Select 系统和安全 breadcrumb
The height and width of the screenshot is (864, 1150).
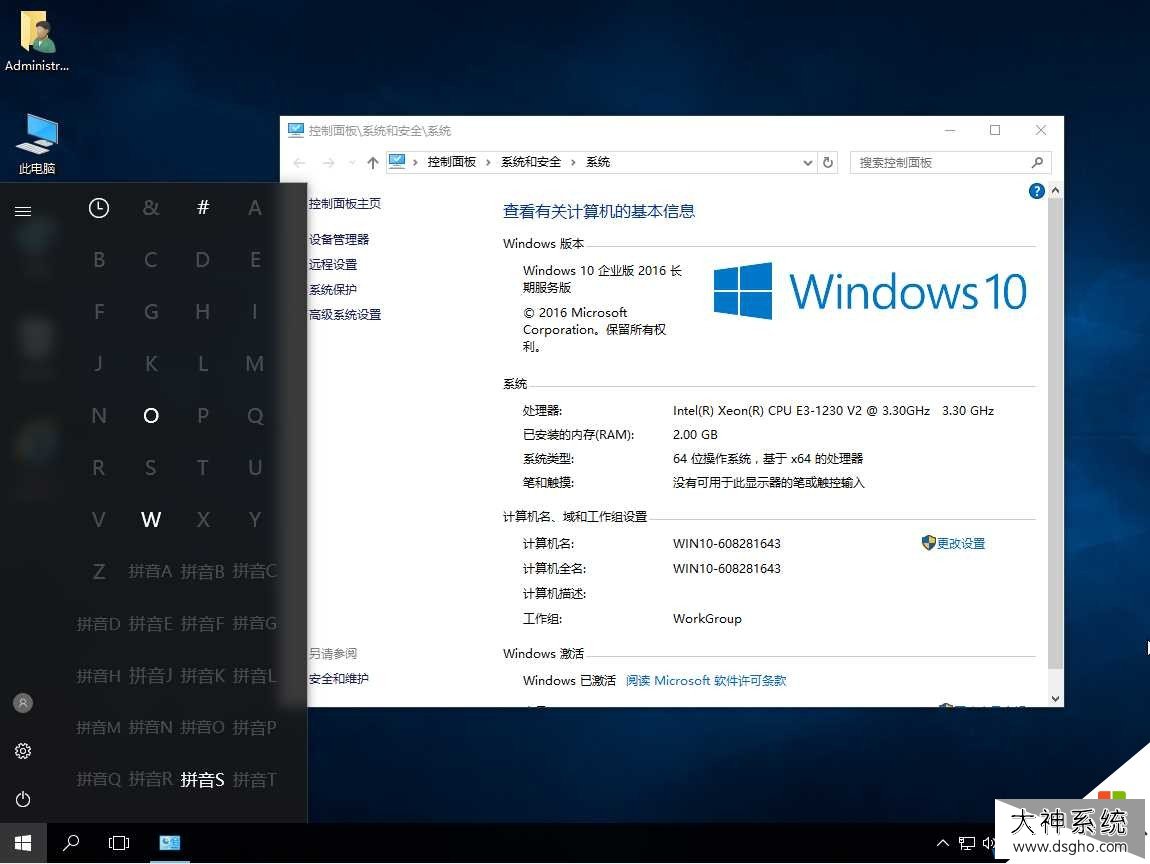pos(531,162)
